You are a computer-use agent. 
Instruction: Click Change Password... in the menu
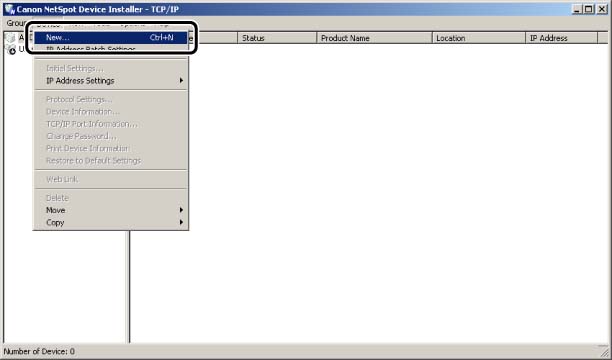tap(111, 136)
